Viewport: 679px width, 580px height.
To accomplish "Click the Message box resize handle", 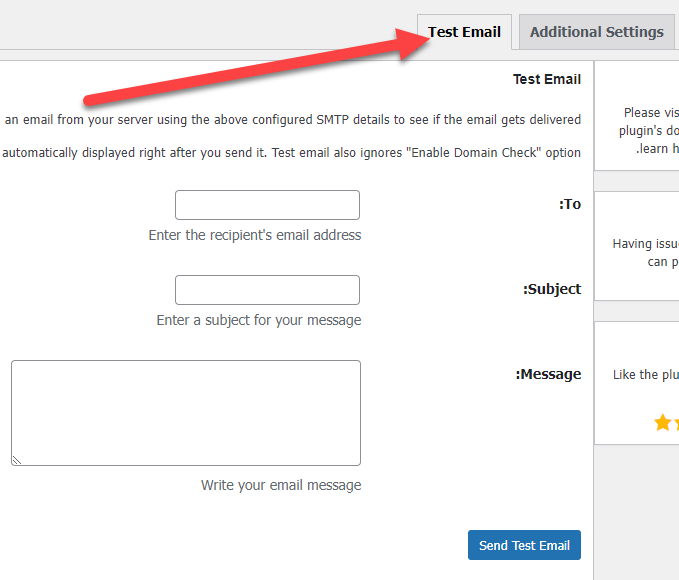I will [x=17, y=460].
